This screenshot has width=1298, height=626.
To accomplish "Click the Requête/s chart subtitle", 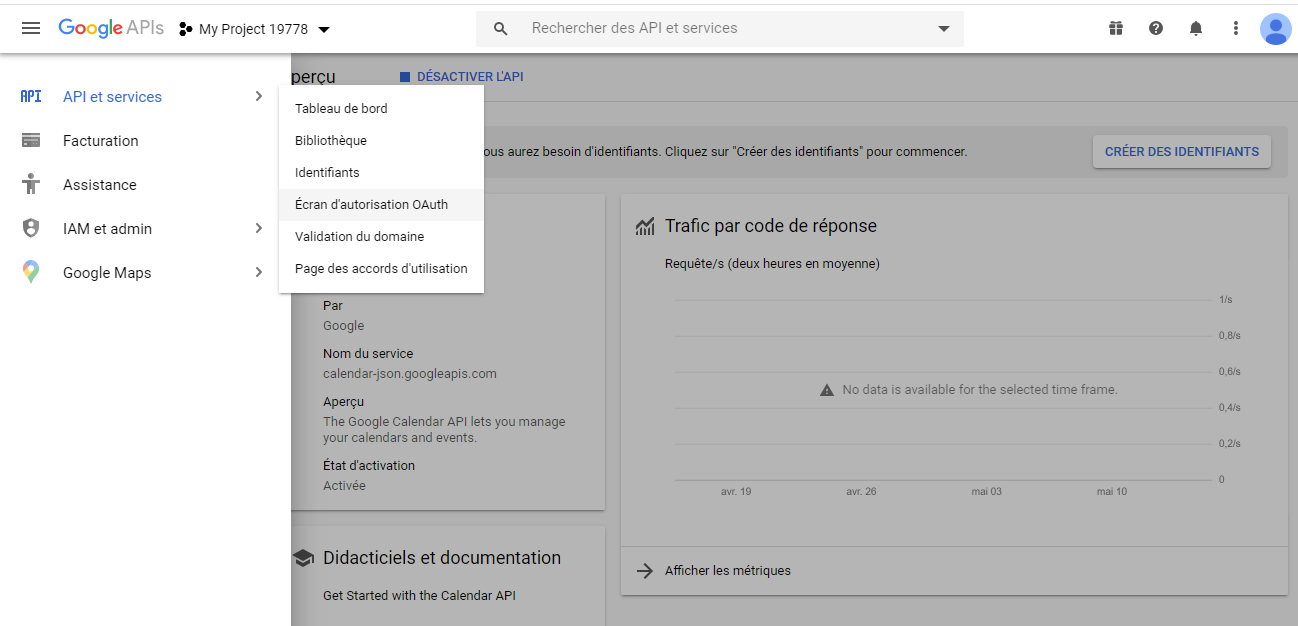I will pos(772,264).
